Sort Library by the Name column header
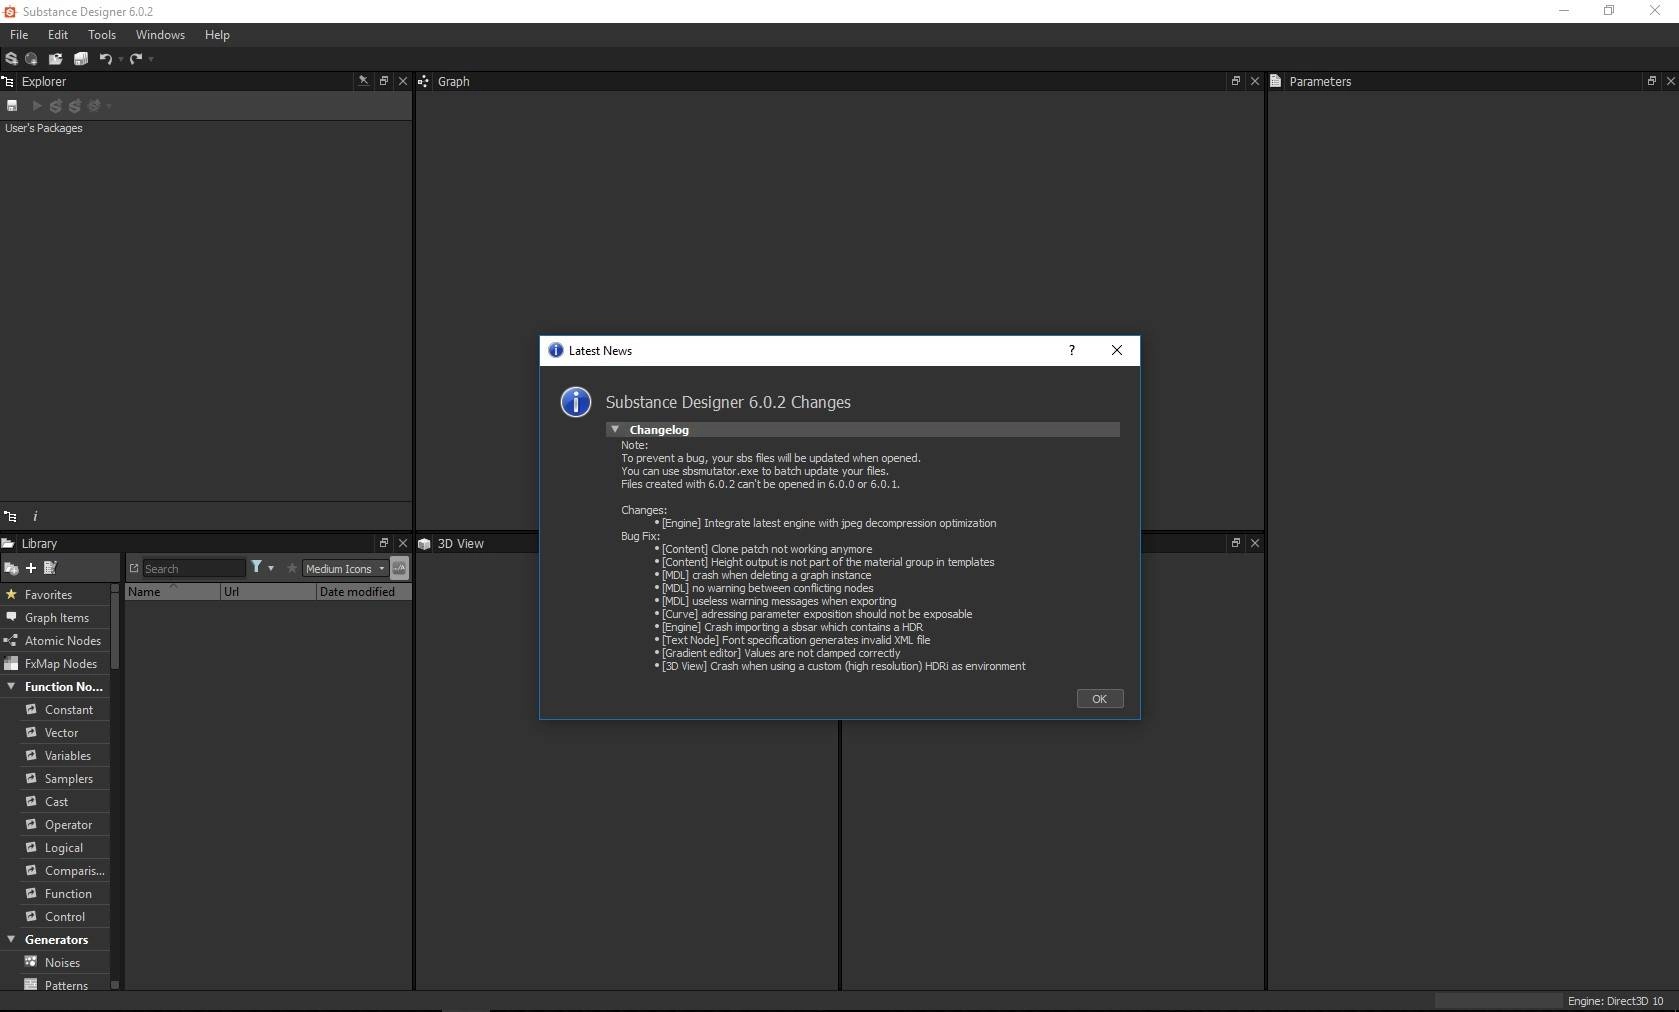The height and width of the screenshot is (1012, 1679). 172,592
